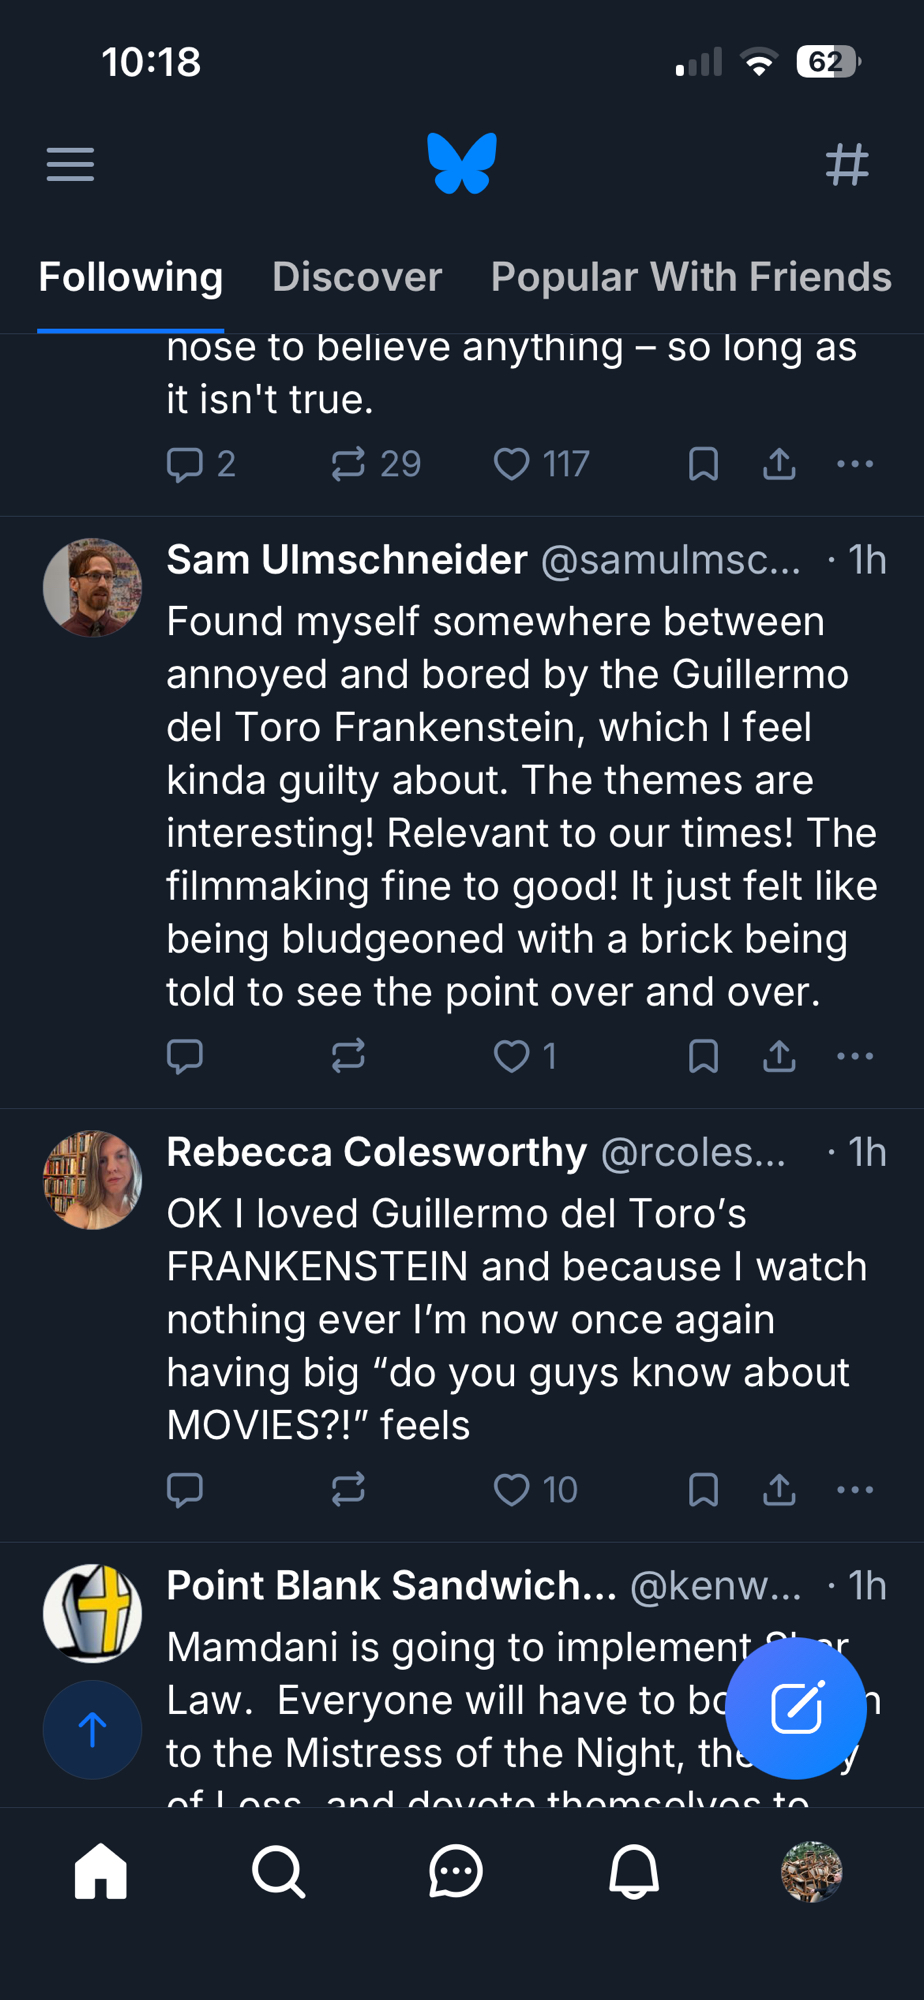Screen dimensions: 924x2000
Task: Tap the scroll-to-top arrow button
Action: pos(92,1729)
